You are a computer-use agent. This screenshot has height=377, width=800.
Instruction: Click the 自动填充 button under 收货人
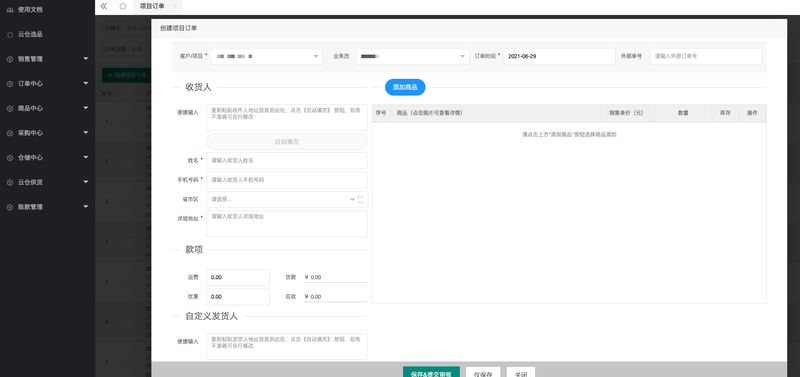coord(287,141)
